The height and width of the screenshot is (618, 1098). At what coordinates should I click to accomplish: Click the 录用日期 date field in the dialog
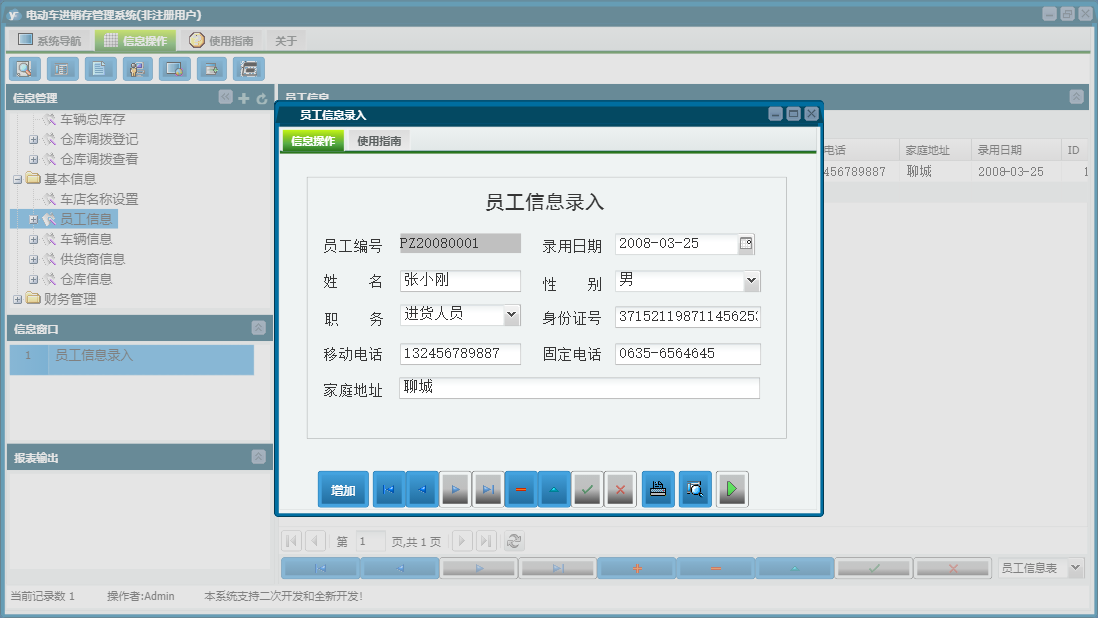pos(676,244)
